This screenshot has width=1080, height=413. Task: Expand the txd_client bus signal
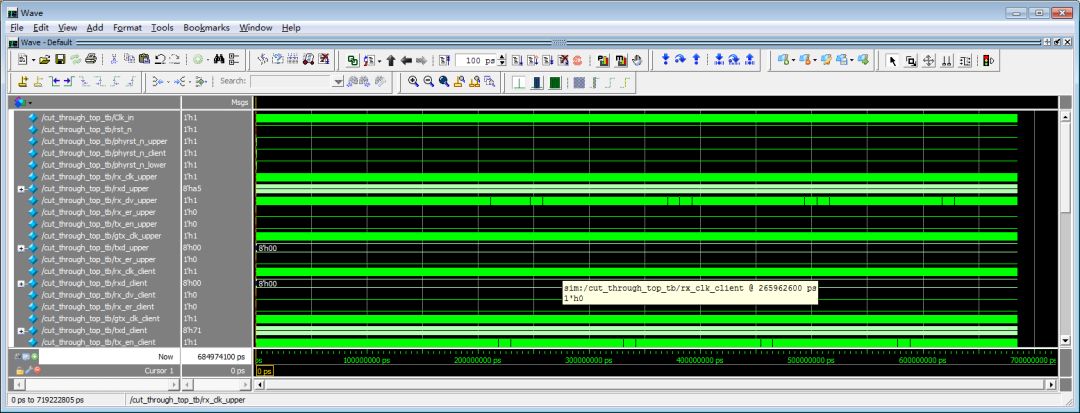point(21,330)
